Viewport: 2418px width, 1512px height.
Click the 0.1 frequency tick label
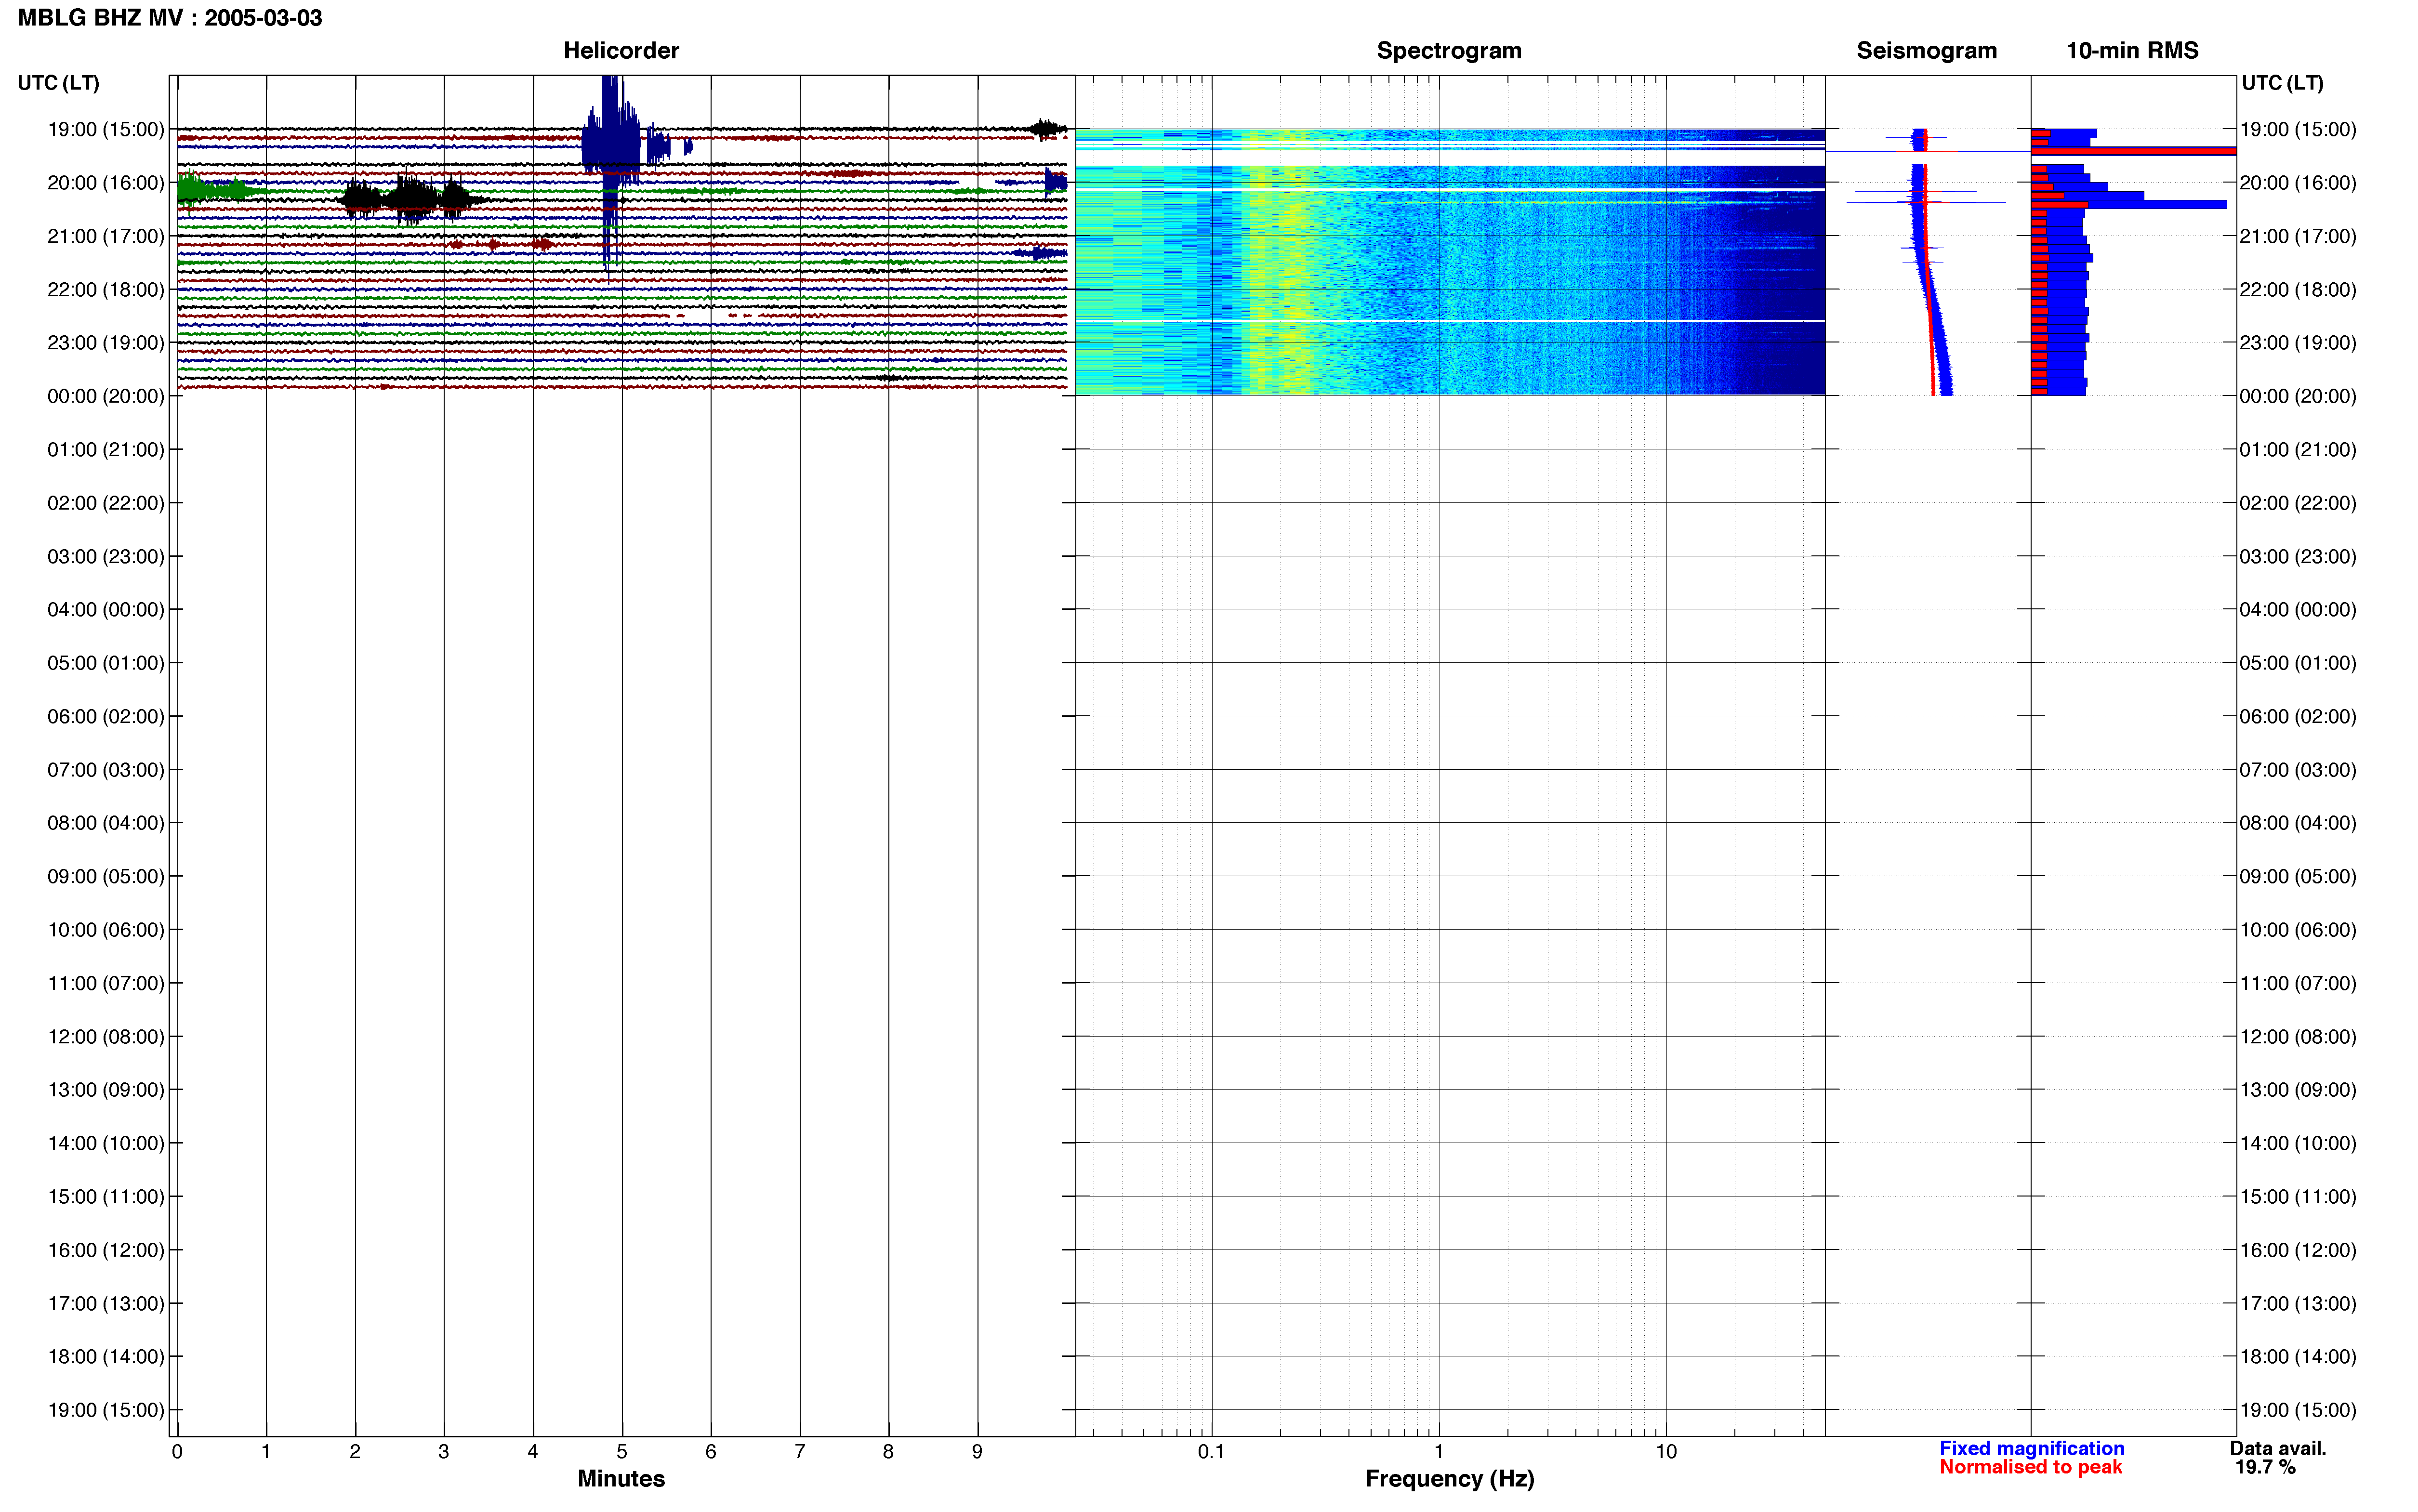(x=1211, y=1451)
